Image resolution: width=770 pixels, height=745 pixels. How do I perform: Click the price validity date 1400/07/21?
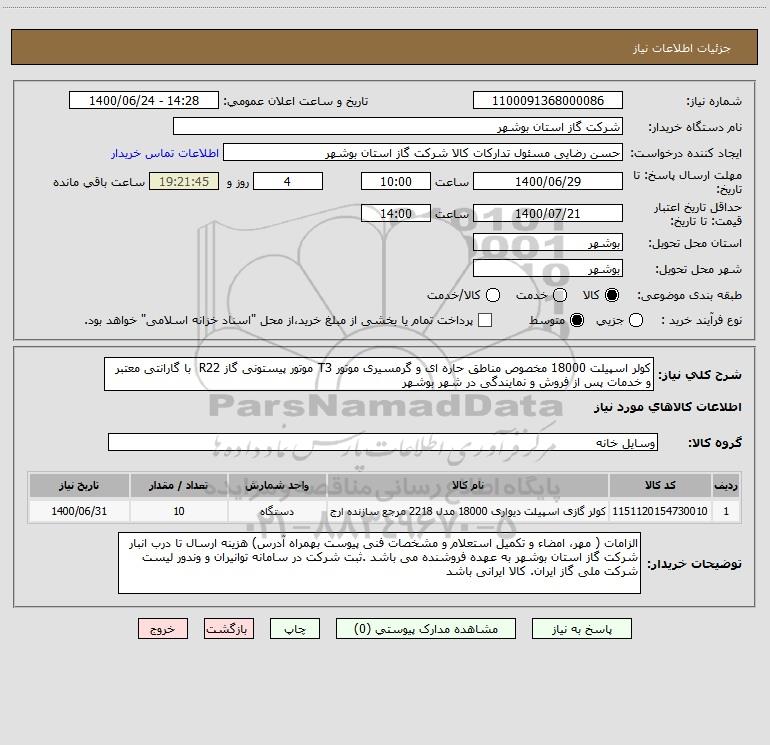[x=548, y=213]
